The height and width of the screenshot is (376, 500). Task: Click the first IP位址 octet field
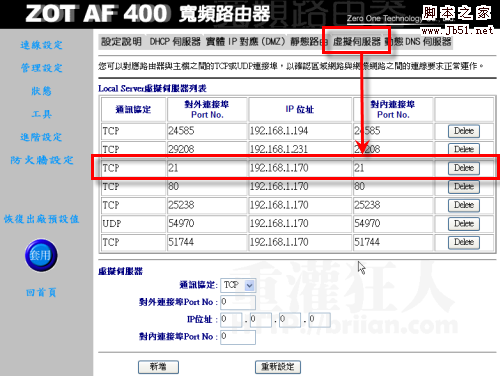click(x=231, y=320)
